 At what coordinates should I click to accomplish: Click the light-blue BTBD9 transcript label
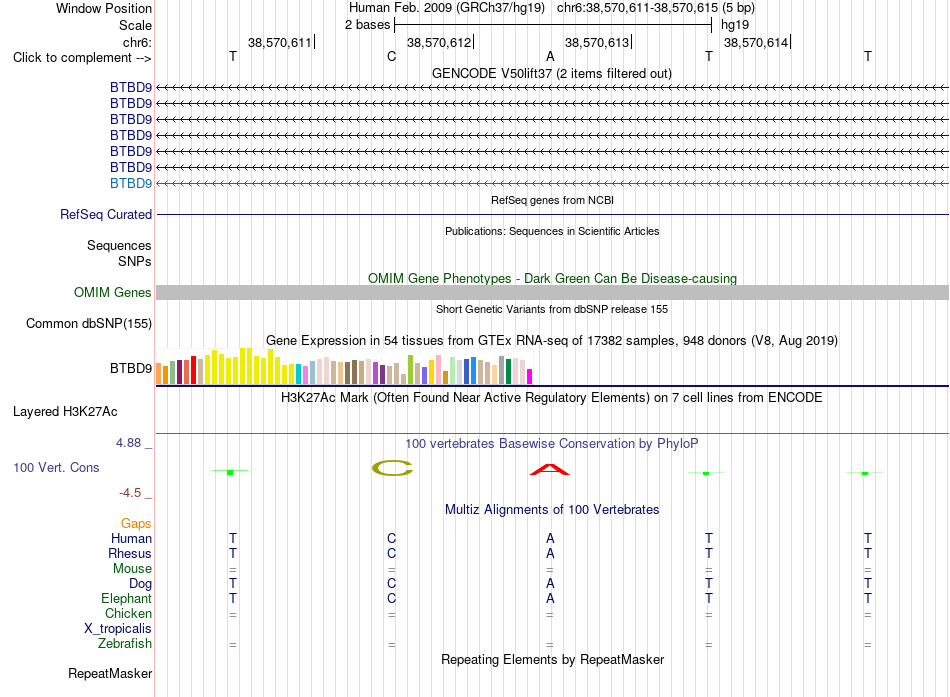pos(131,183)
